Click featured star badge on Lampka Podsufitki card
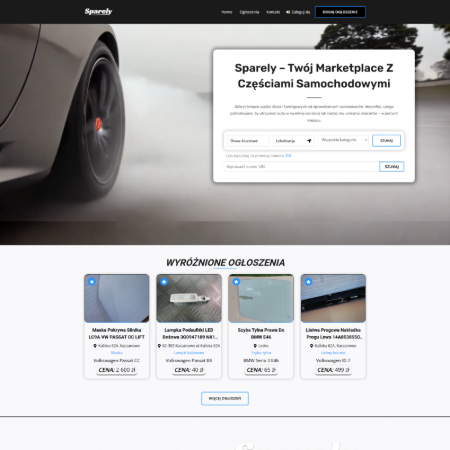The height and width of the screenshot is (450, 450). (164, 282)
